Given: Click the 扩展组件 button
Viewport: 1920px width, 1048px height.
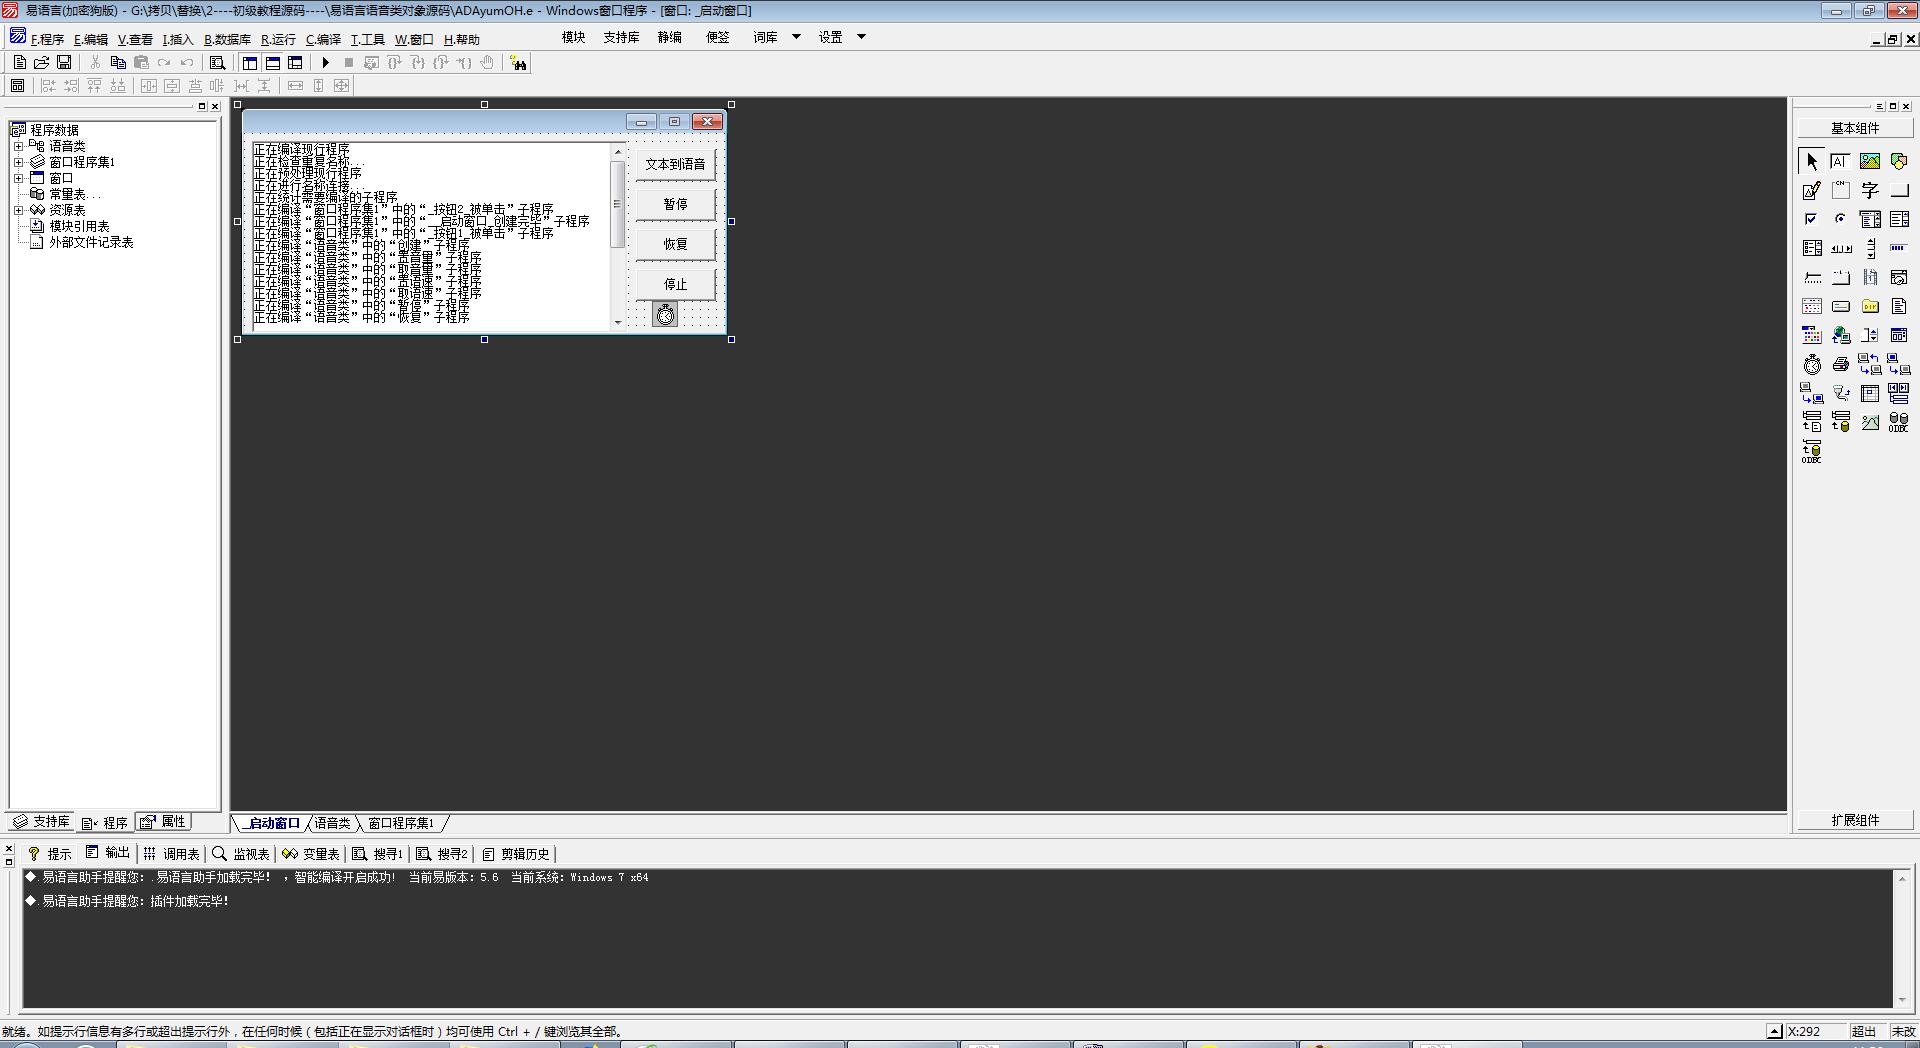Looking at the screenshot, I should (x=1855, y=820).
